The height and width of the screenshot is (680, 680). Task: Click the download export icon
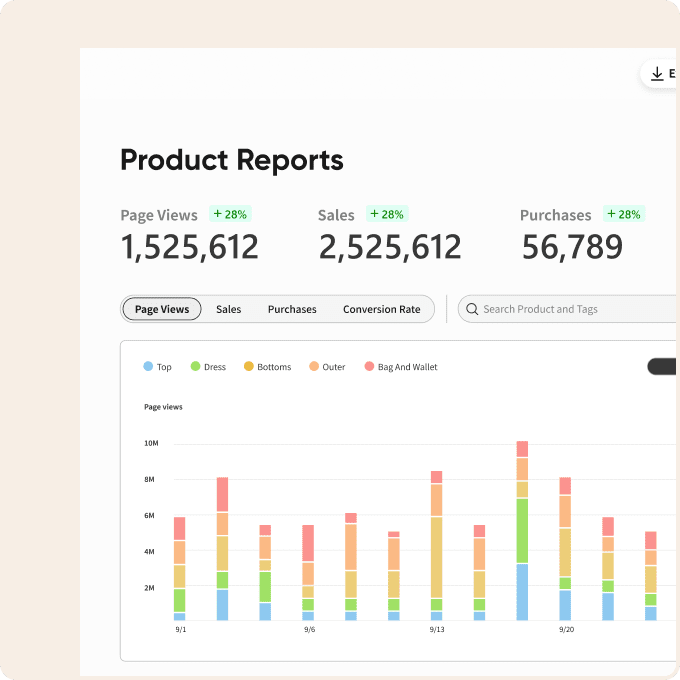tap(657, 74)
